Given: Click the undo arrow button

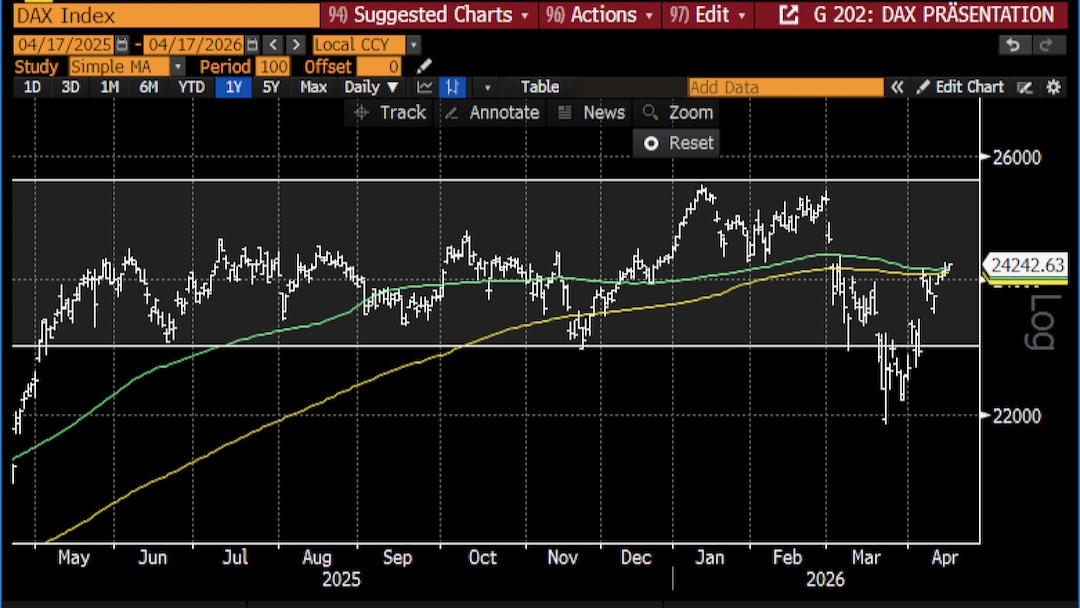Looking at the screenshot, I should [x=1013, y=45].
